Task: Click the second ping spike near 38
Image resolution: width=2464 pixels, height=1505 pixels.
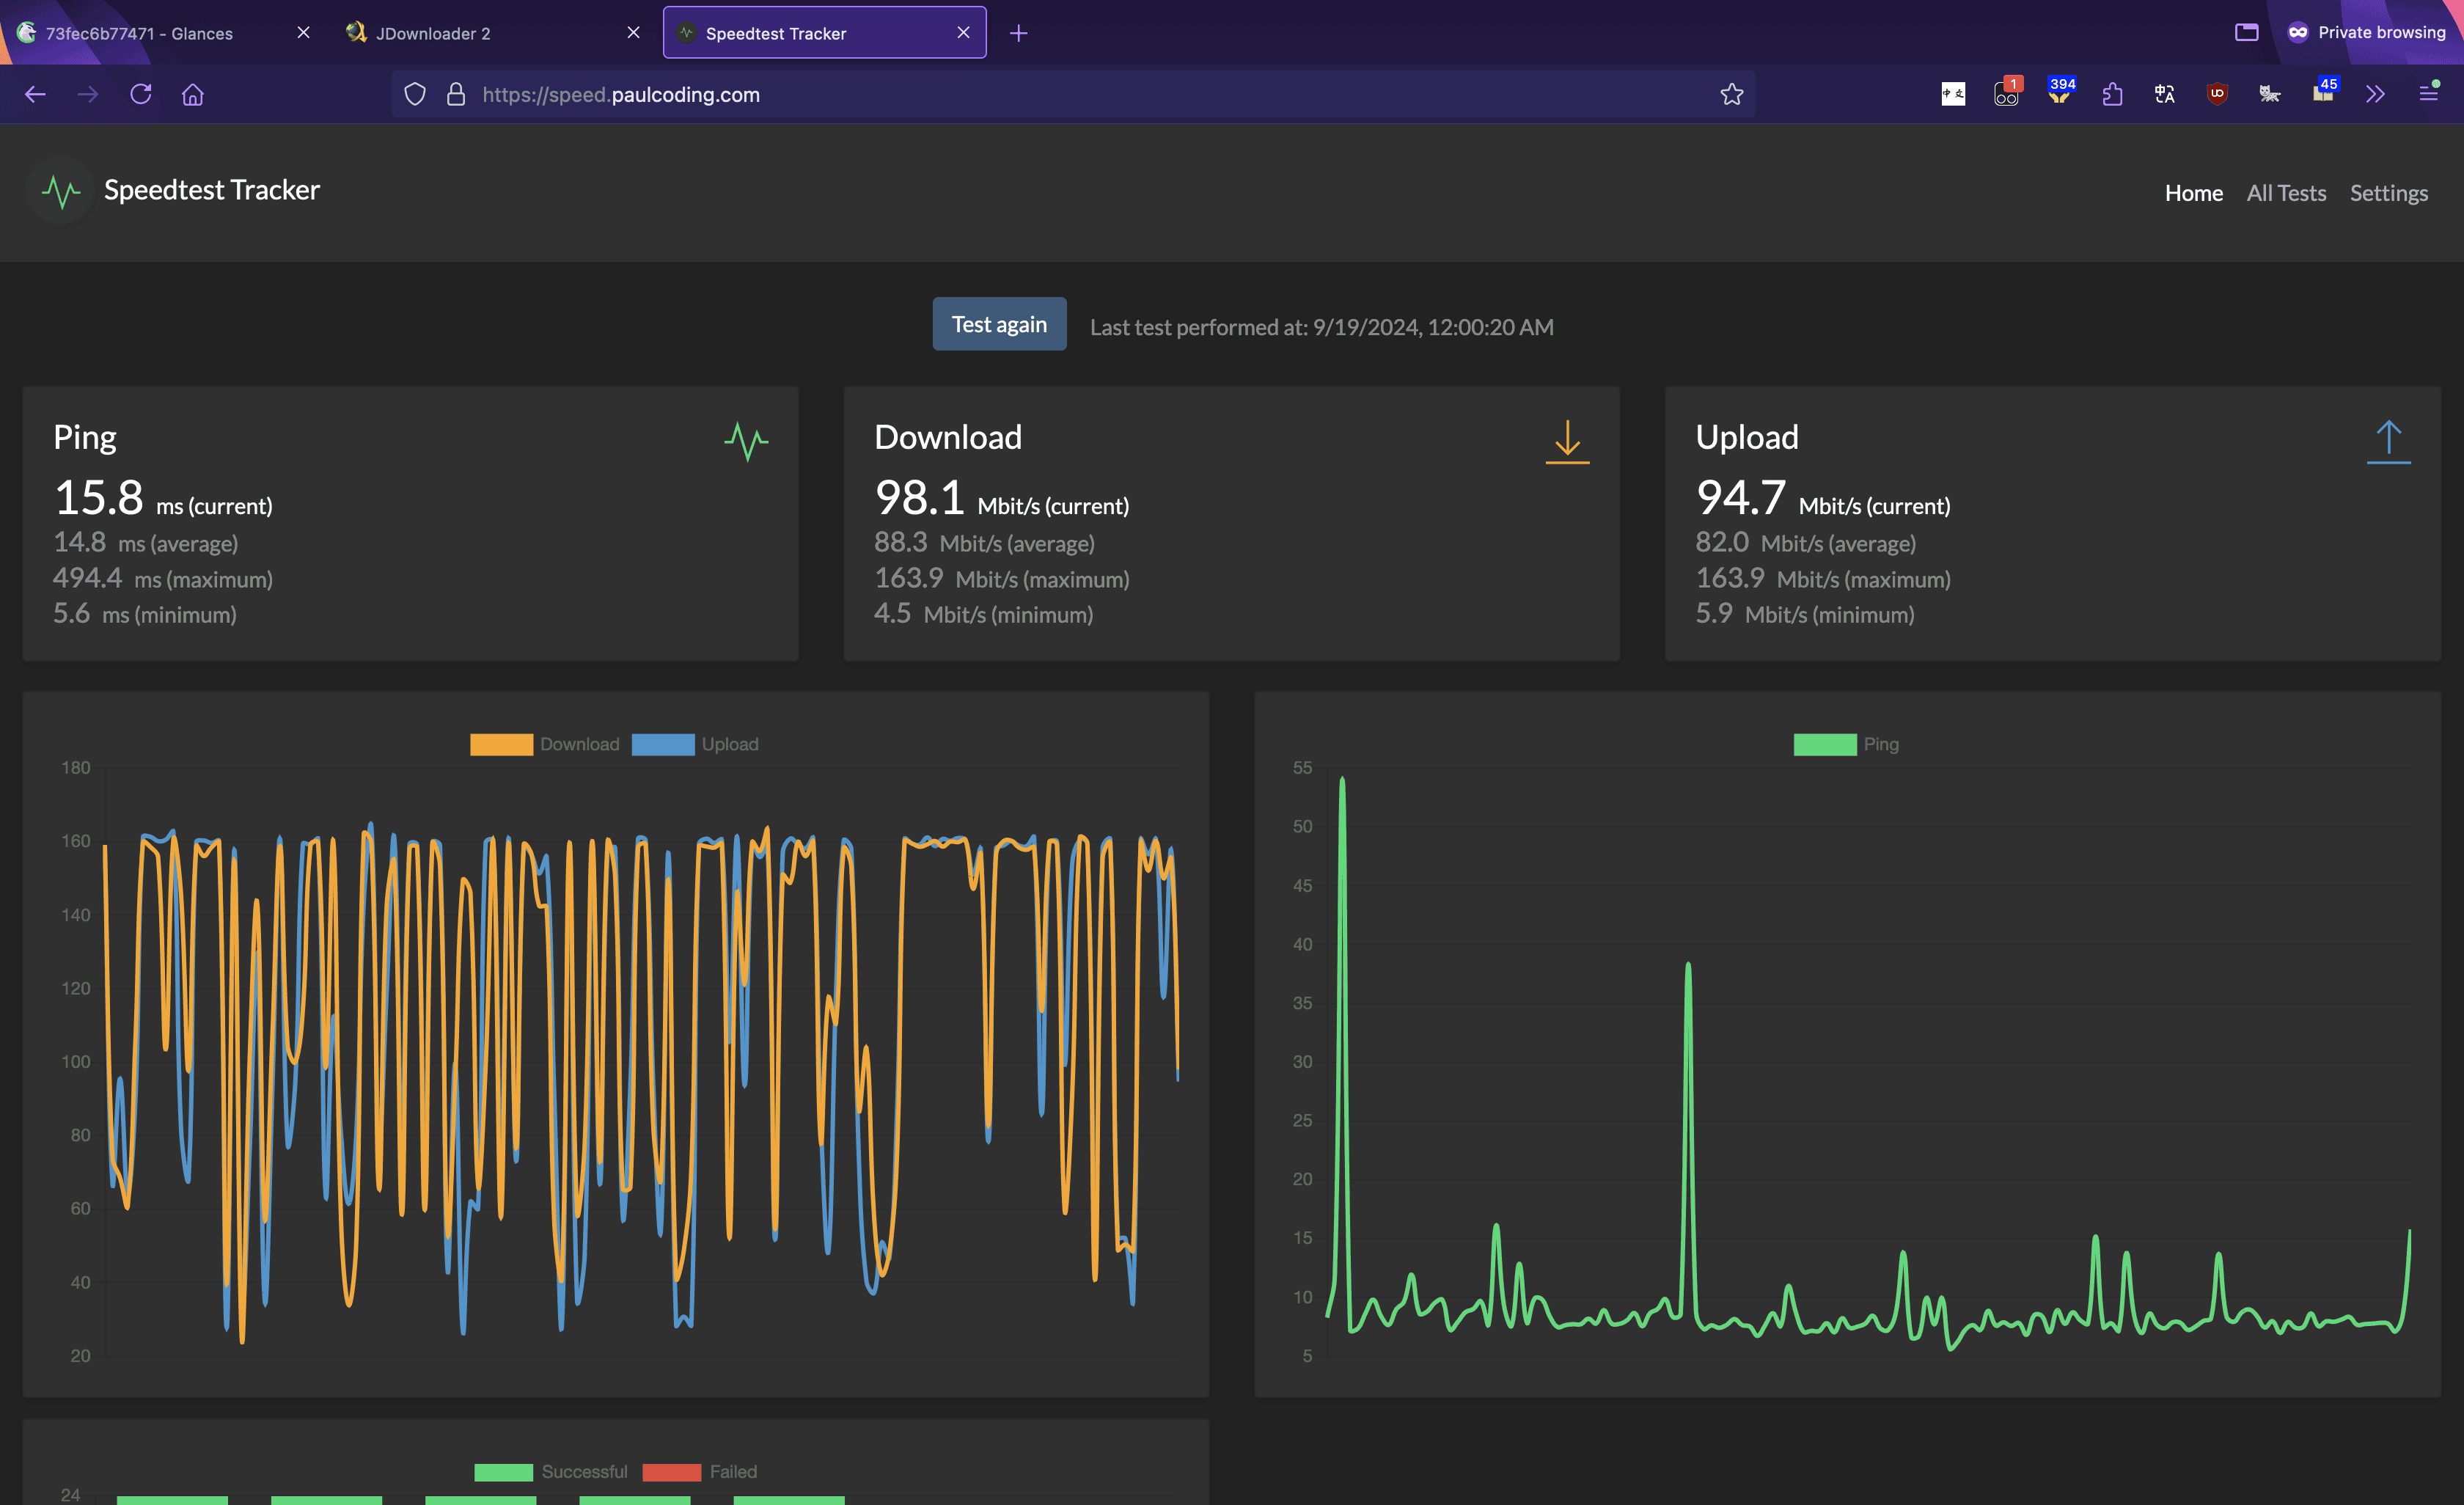Action: 1688,967
